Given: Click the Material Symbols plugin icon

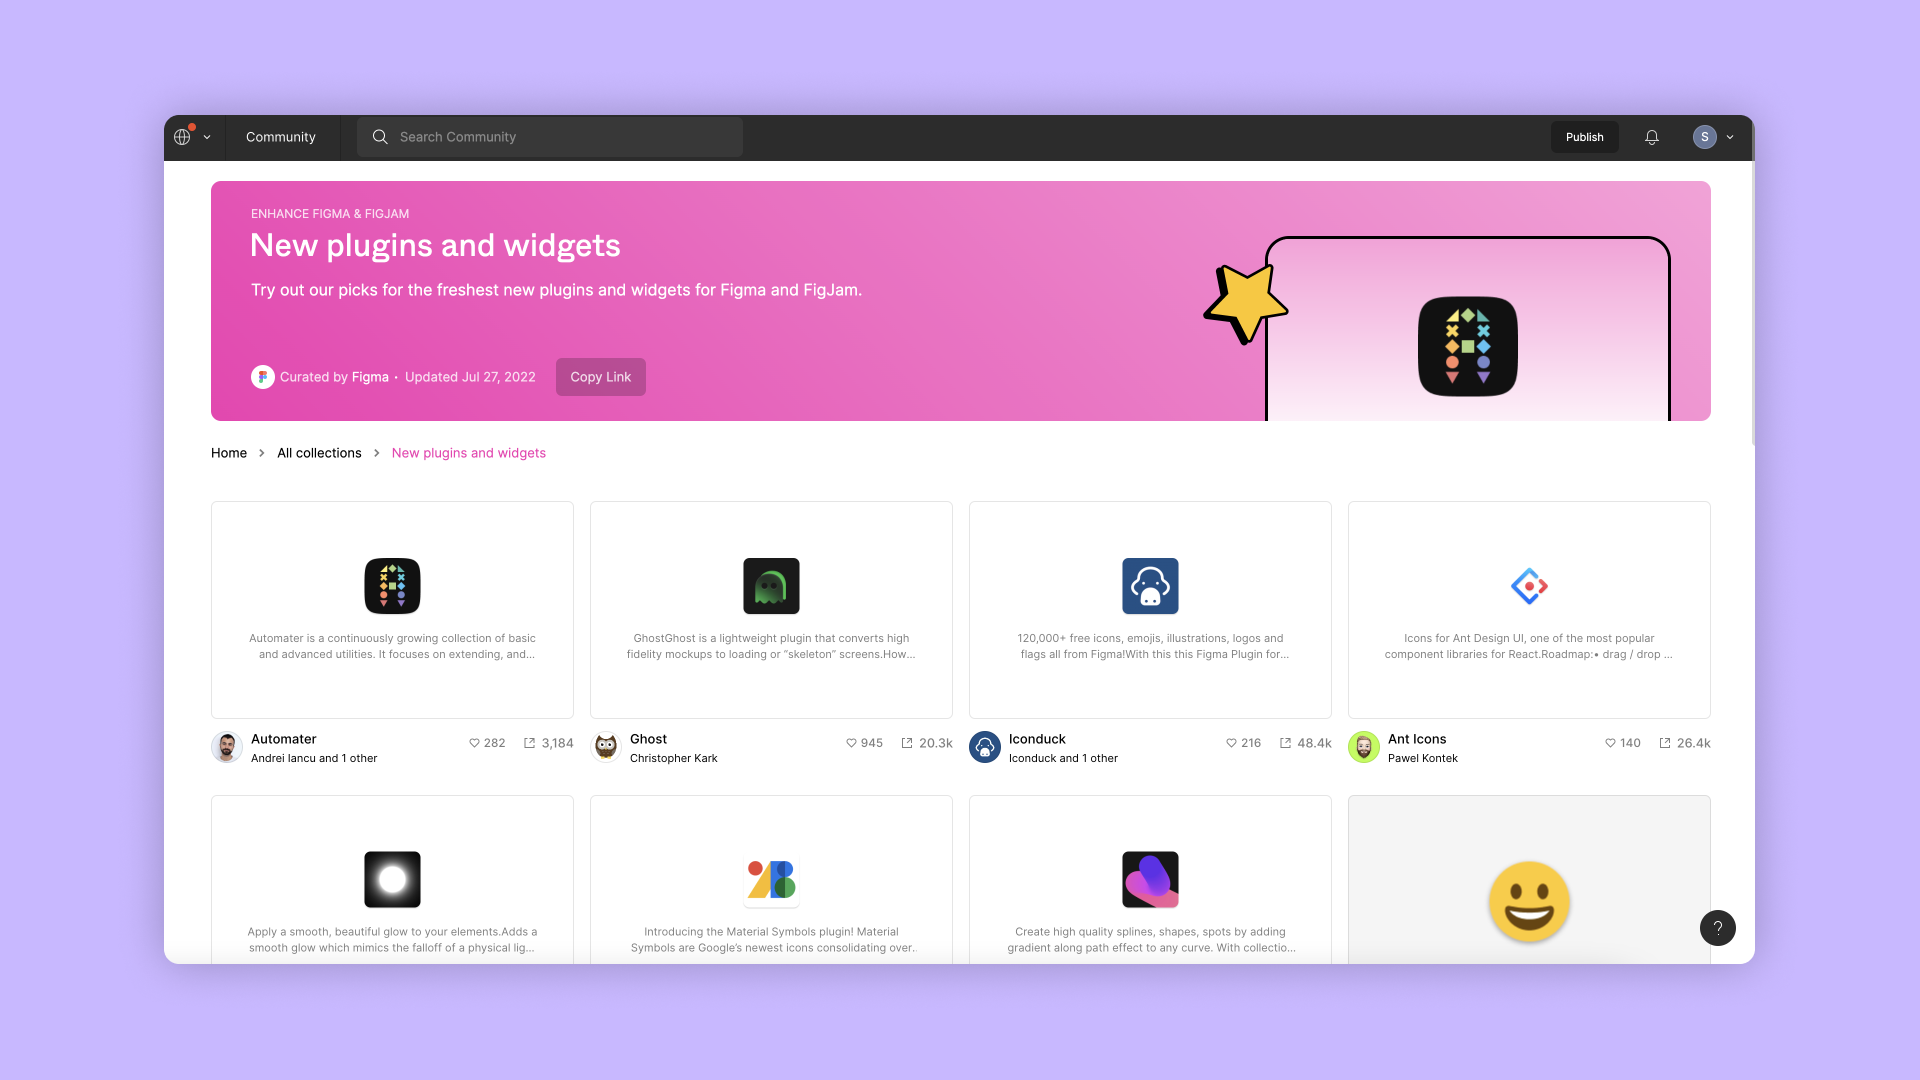Looking at the screenshot, I should click(771, 878).
